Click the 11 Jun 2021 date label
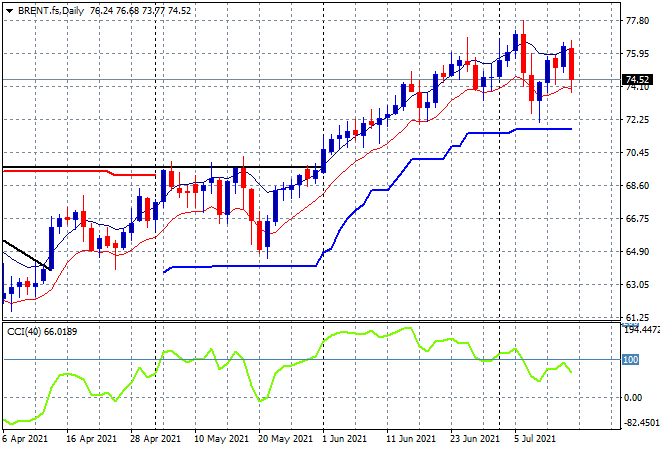 (x=411, y=439)
